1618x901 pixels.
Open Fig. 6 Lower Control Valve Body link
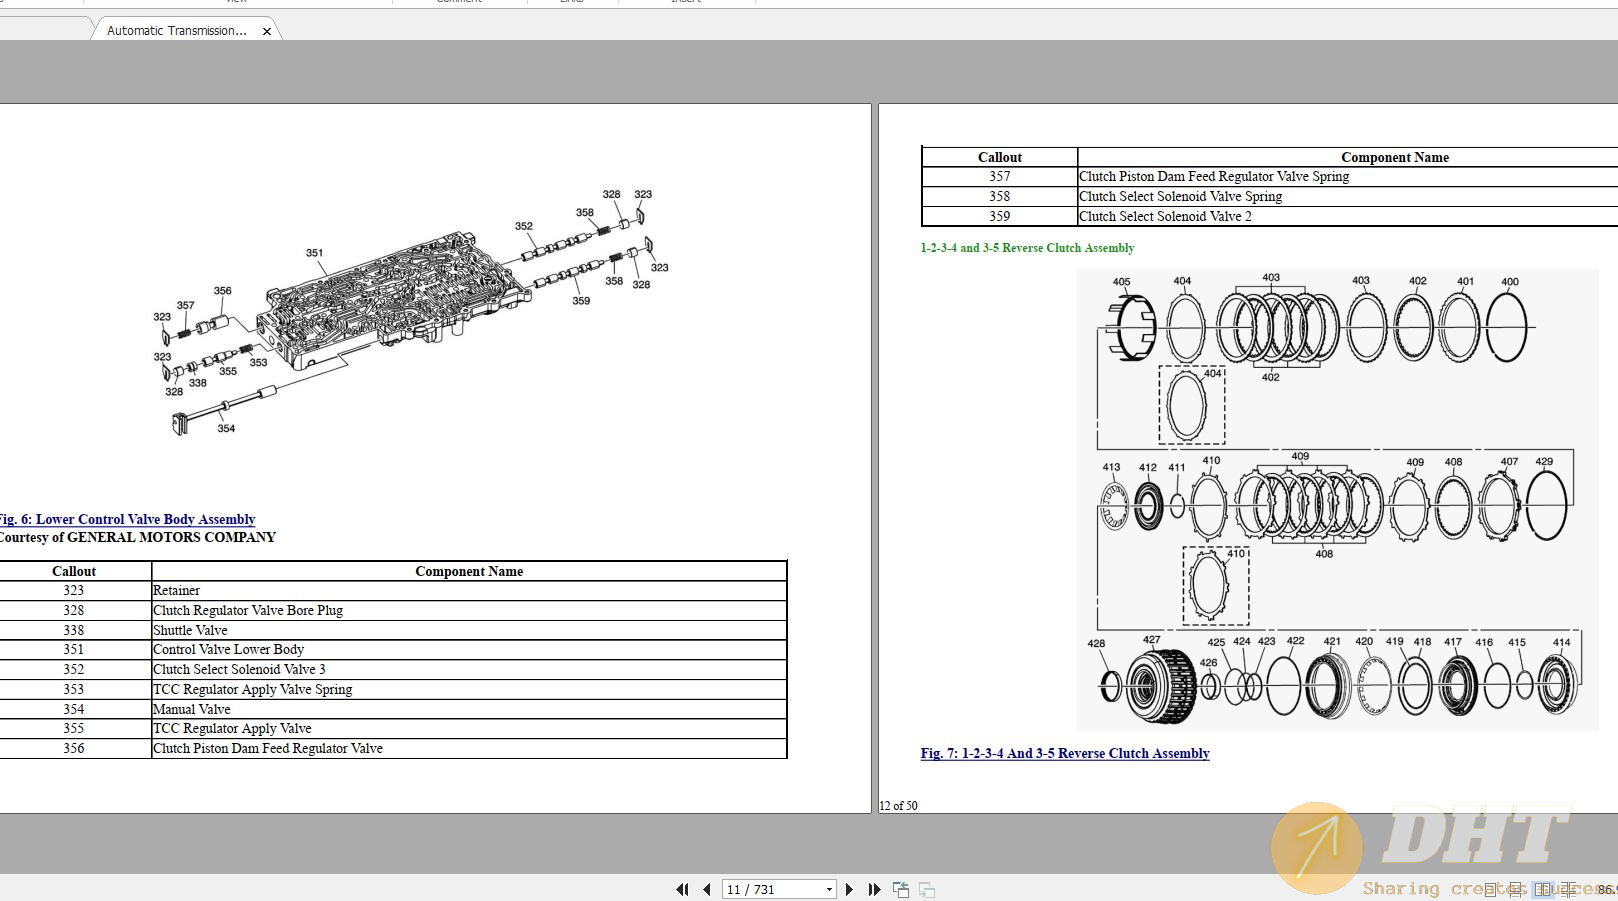click(x=126, y=519)
